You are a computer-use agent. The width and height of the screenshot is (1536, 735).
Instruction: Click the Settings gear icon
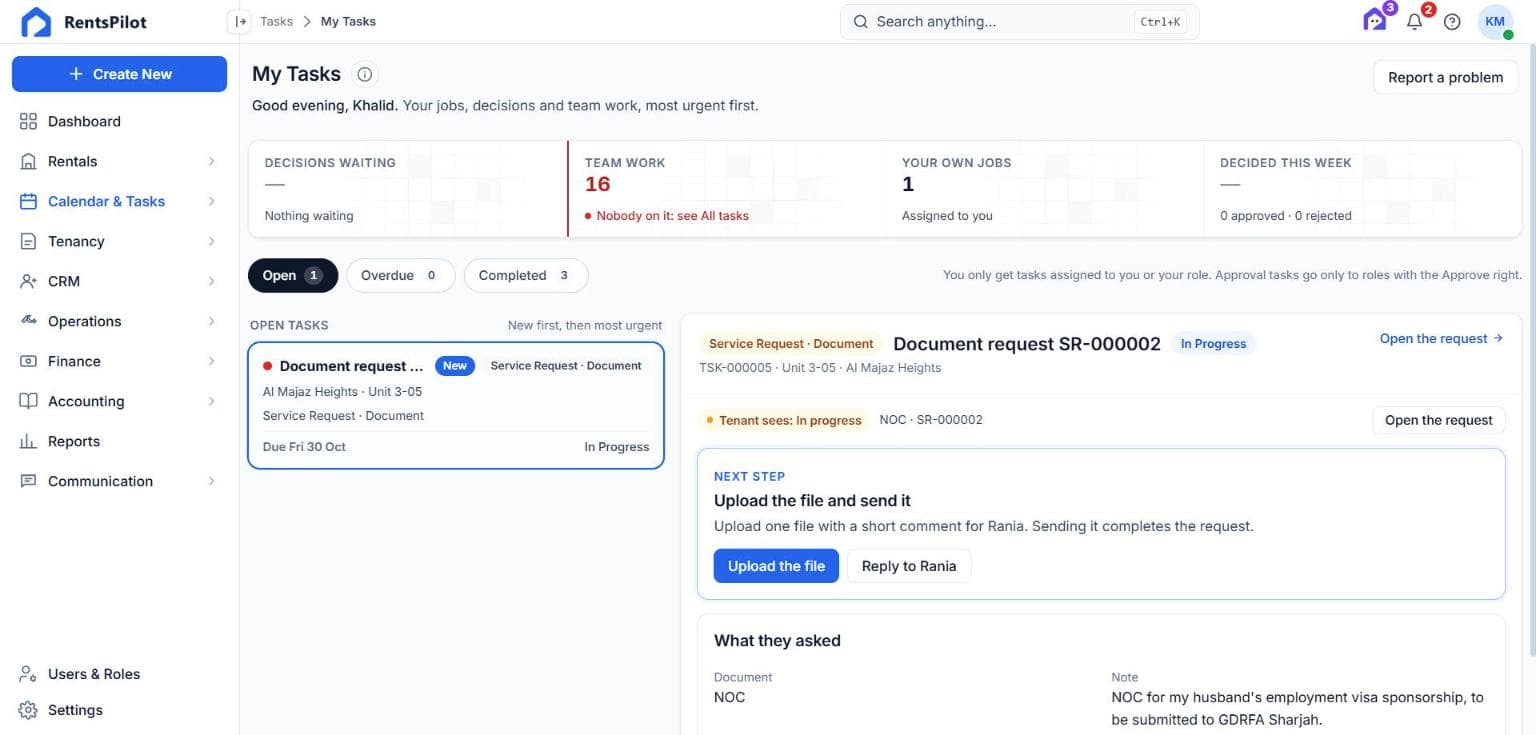28,710
